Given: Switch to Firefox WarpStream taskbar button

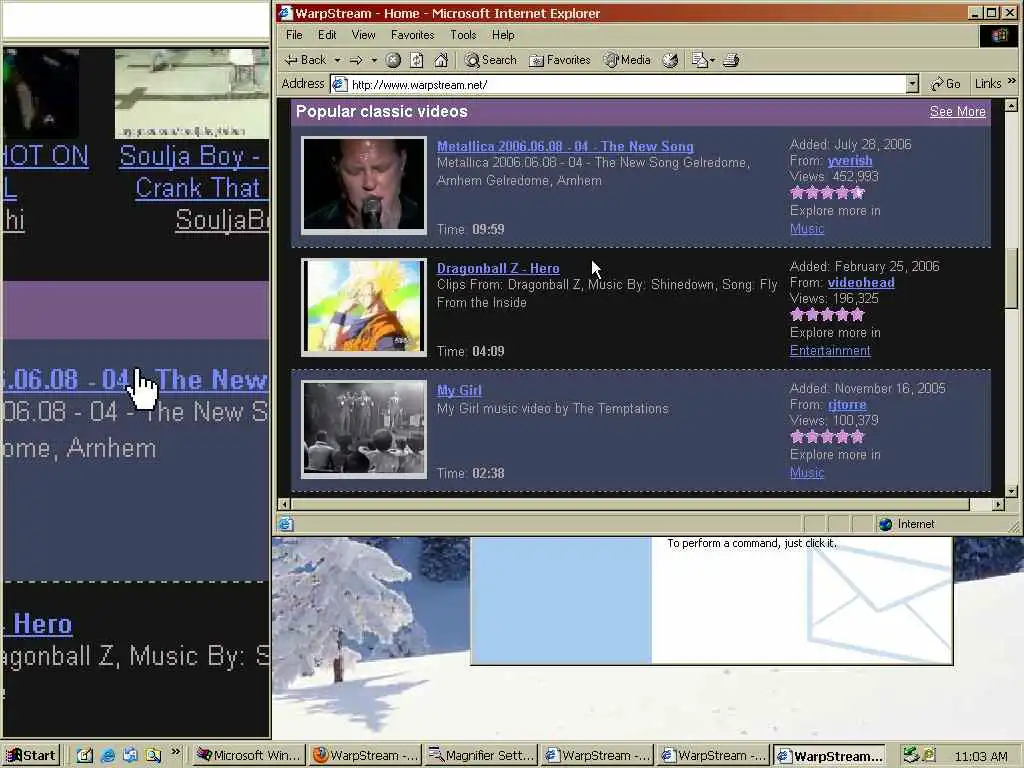Looking at the screenshot, I should [x=366, y=756].
